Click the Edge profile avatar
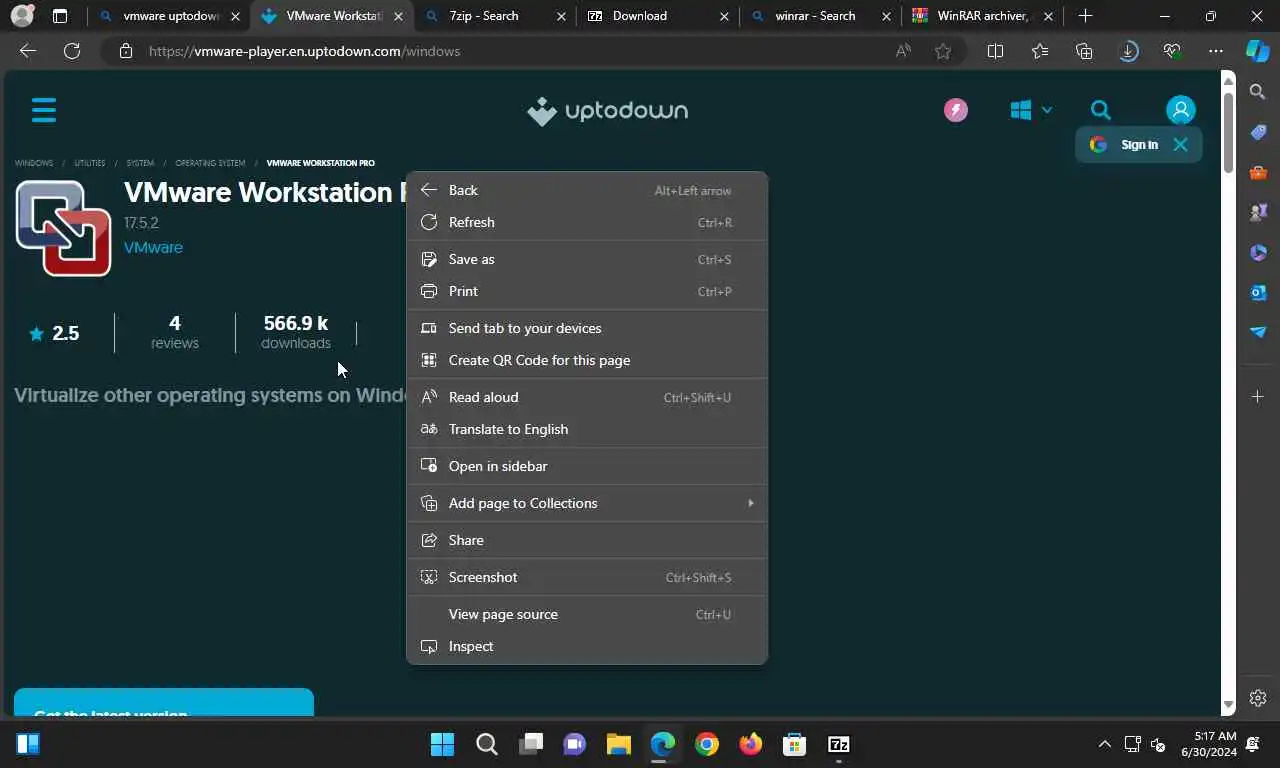The height and width of the screenshot is (768, 1280). coord(22,16)
